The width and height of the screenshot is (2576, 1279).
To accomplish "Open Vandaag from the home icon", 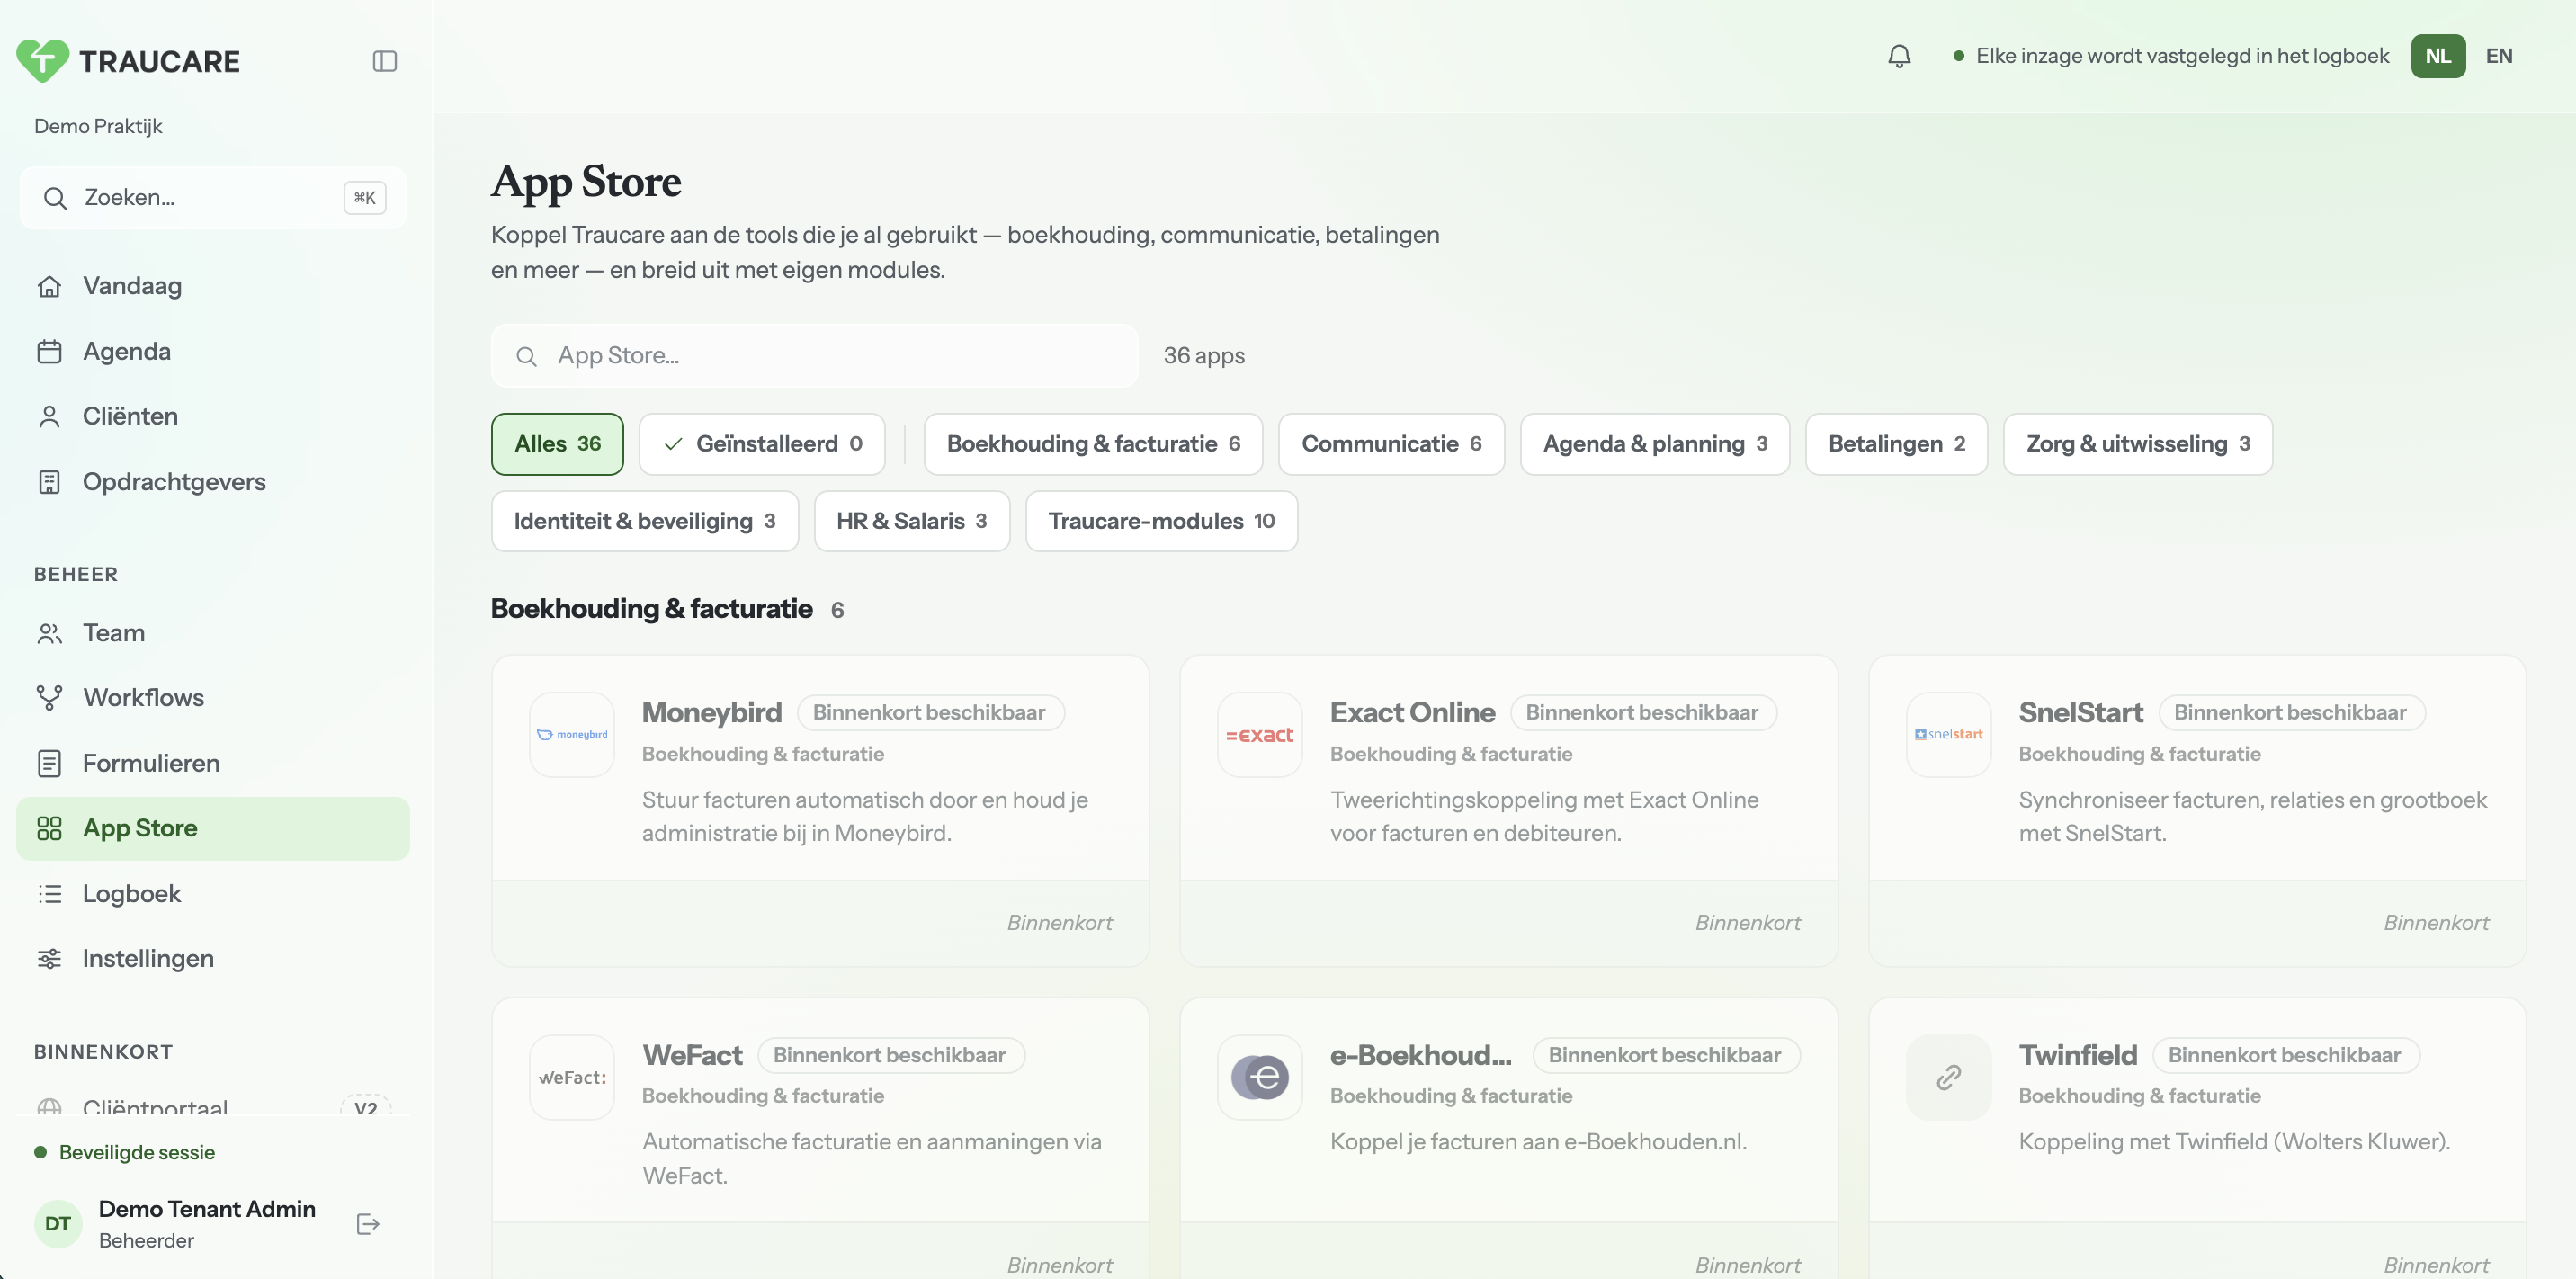I will point(49,286).
